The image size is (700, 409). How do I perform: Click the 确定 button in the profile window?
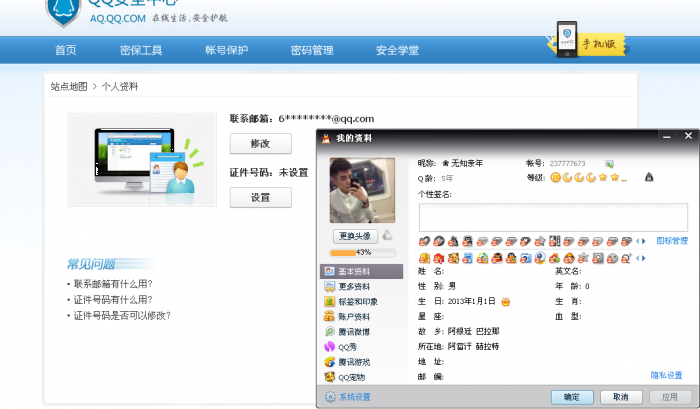coord(572,397)
